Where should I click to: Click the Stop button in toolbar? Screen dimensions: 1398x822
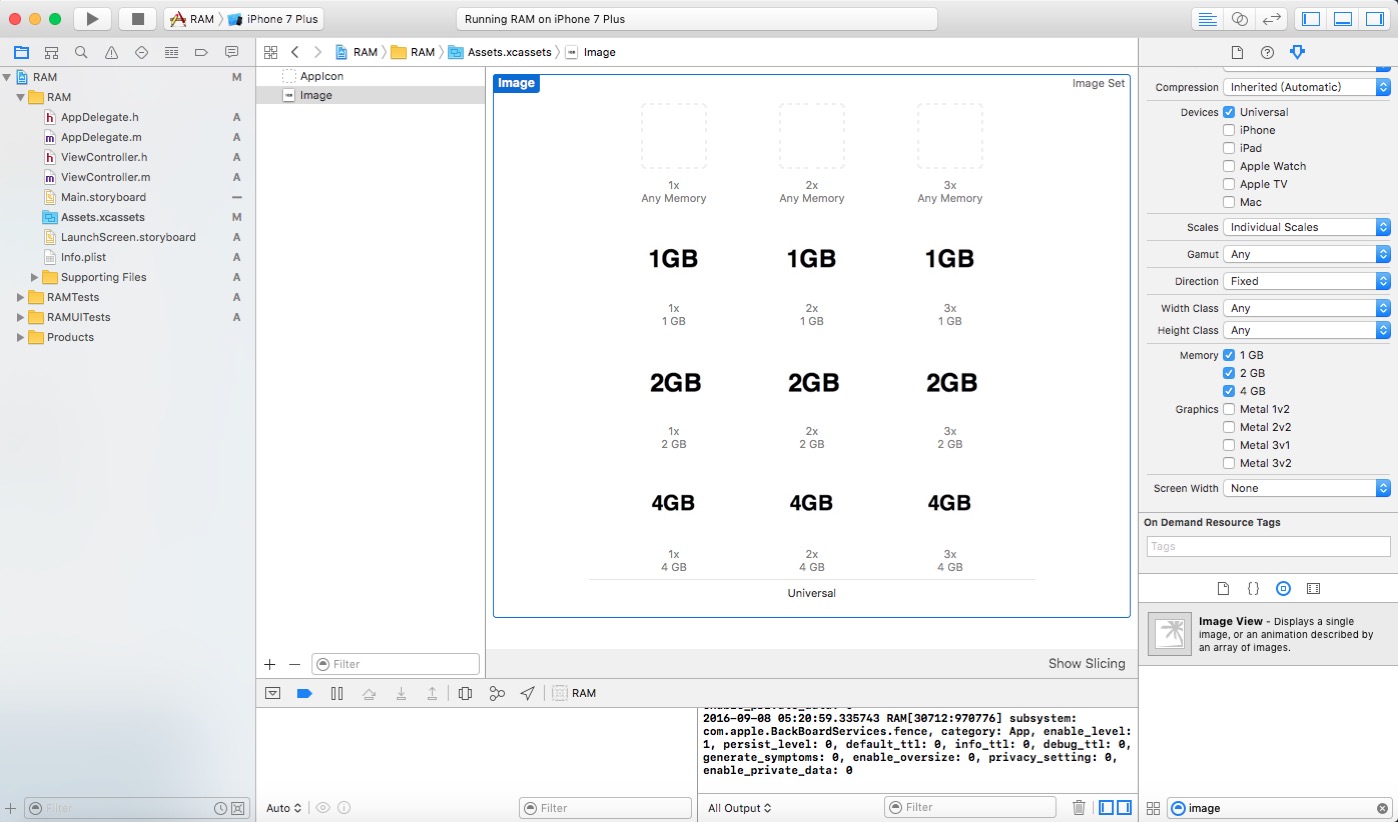point(138,19)
